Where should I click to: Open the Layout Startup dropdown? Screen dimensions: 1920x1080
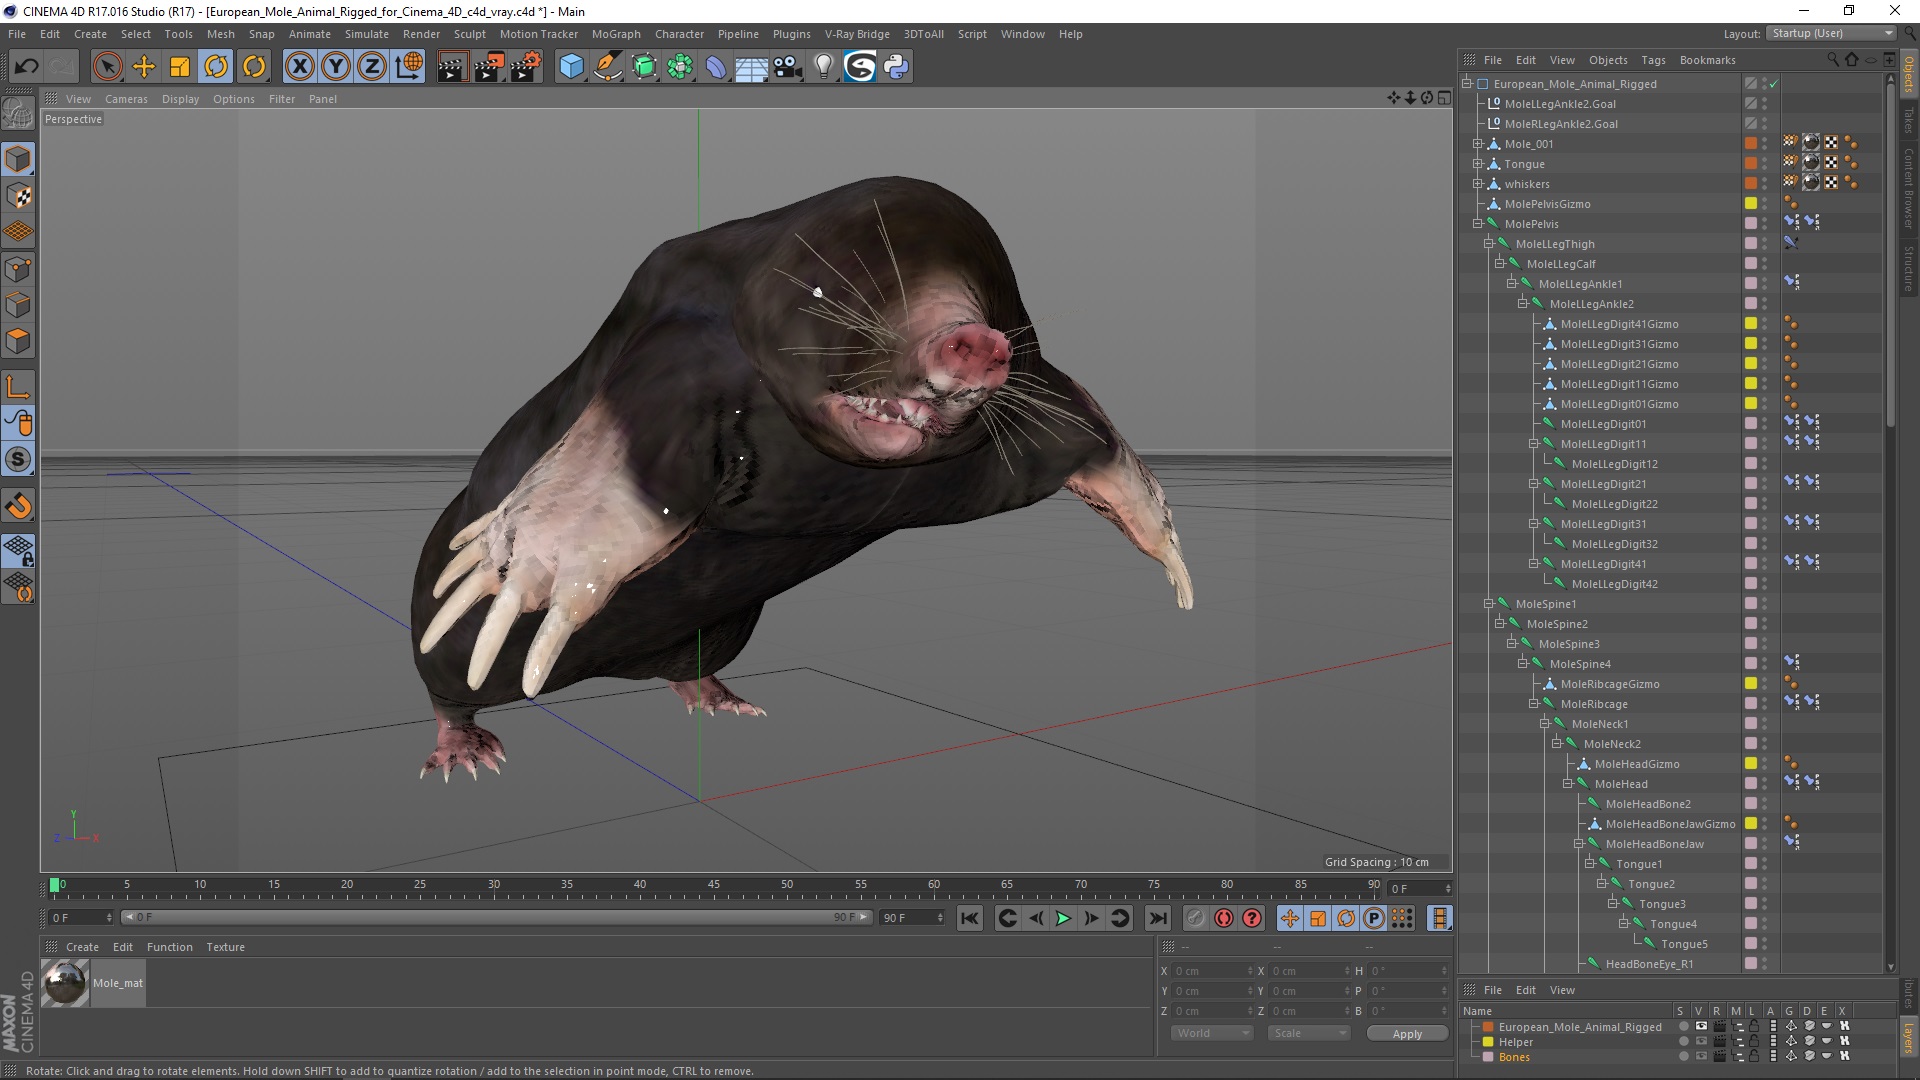[1830, 33]
